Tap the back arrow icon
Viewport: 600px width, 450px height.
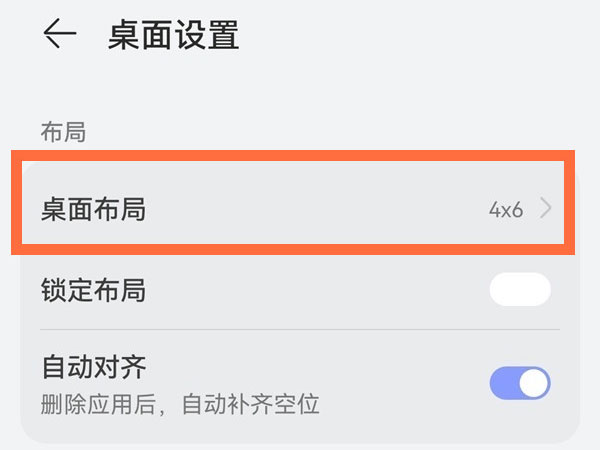(x=60, y=35)
